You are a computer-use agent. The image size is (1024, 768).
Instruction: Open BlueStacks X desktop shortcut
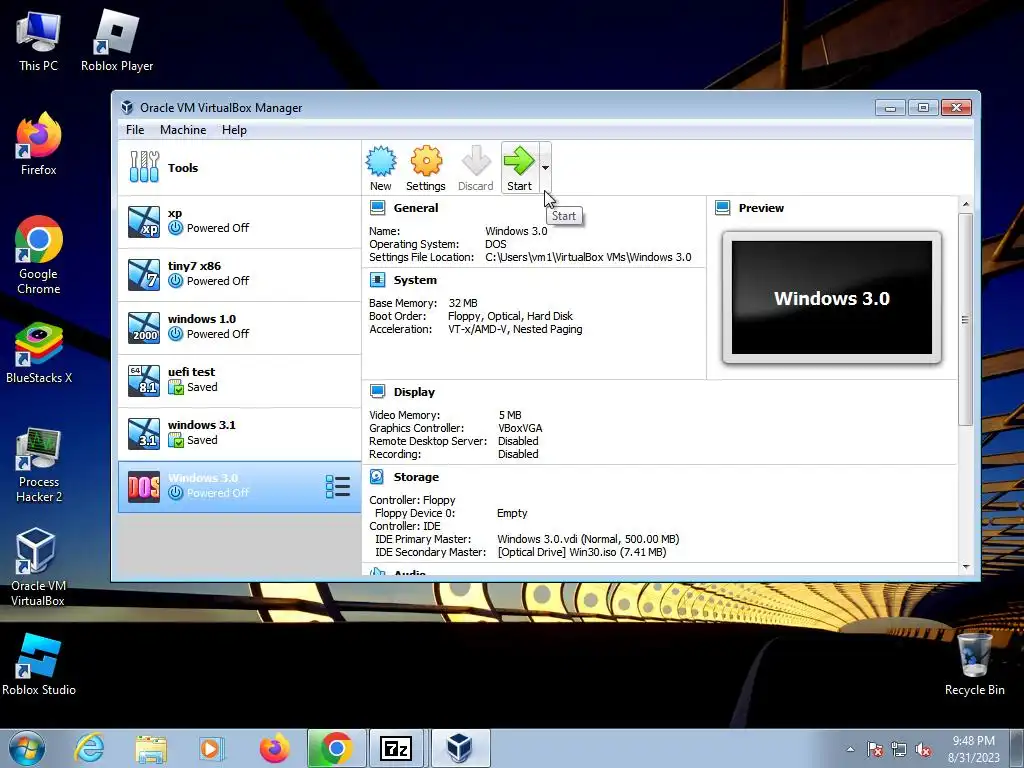click(39, 353)
